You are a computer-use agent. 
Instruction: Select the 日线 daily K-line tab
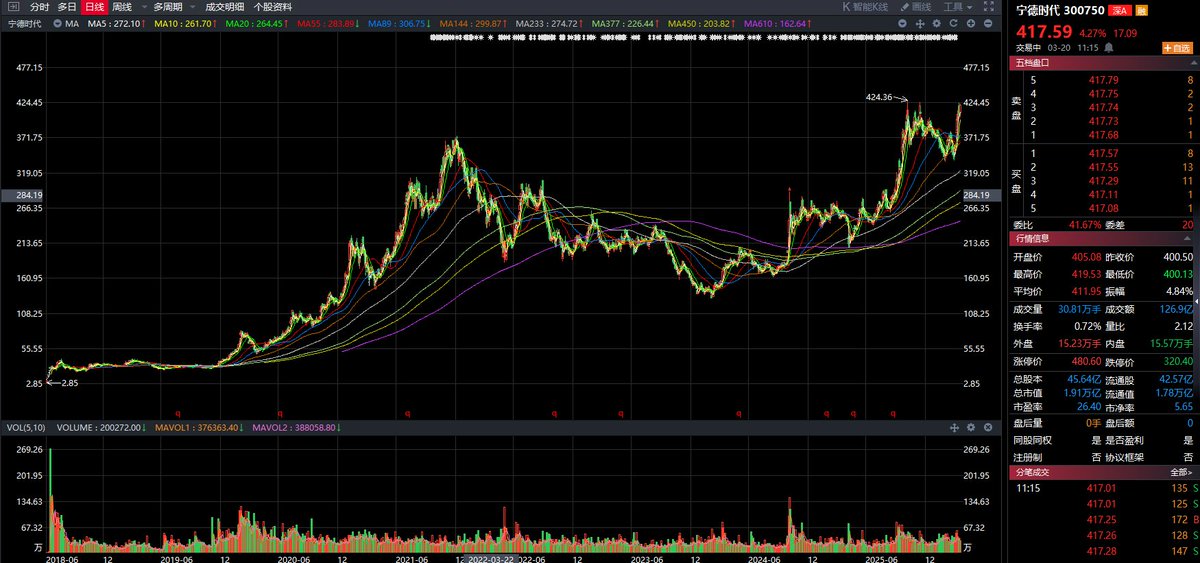coord(93,6)
